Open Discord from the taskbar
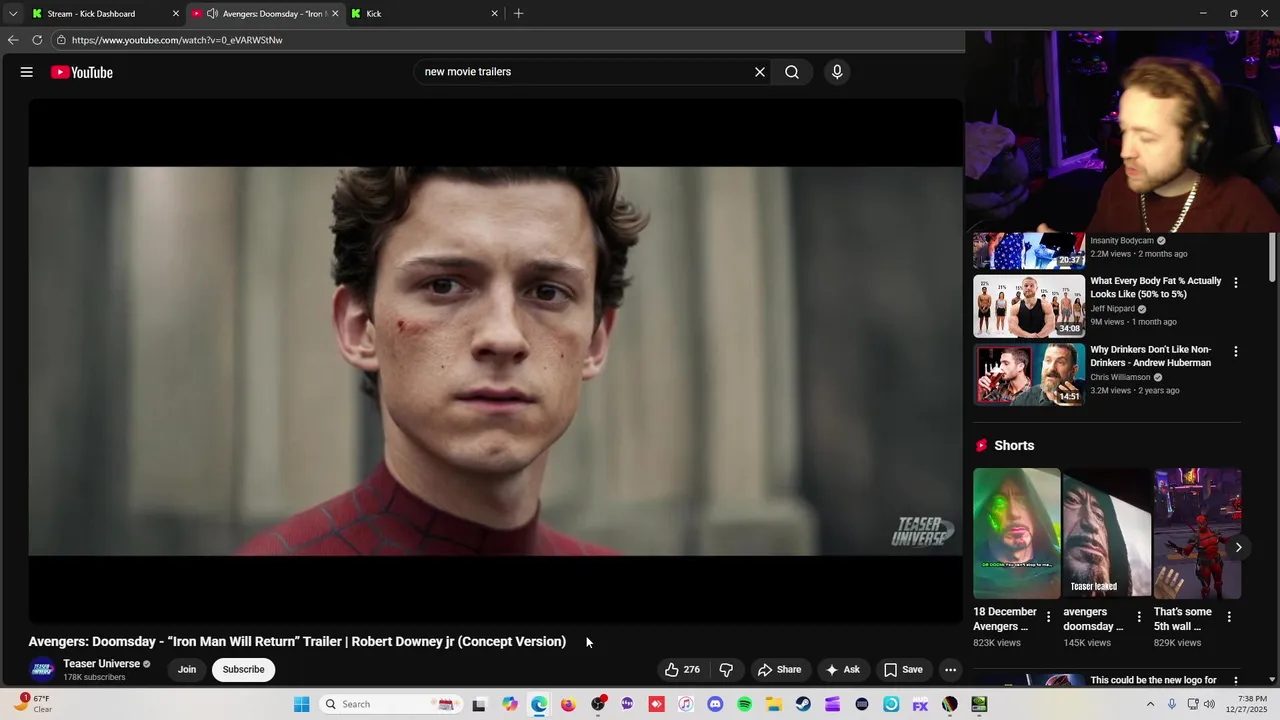The width and height of the screenshot is (1280, 720). 715,704
